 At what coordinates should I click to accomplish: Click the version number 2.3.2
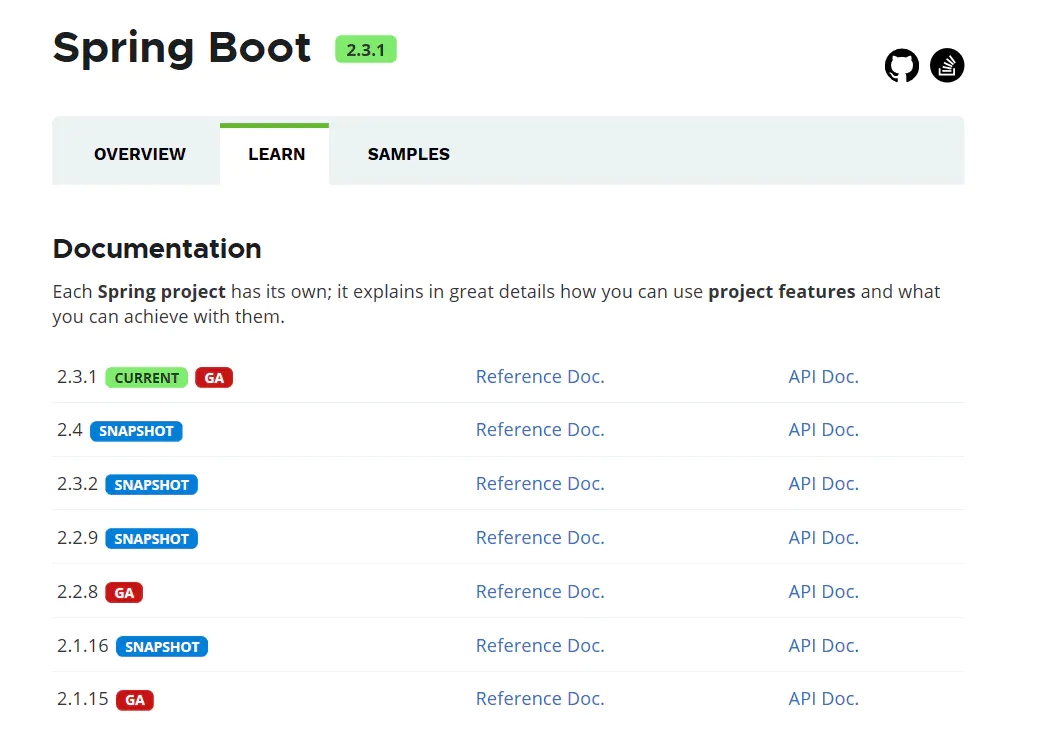pos(77,483)
